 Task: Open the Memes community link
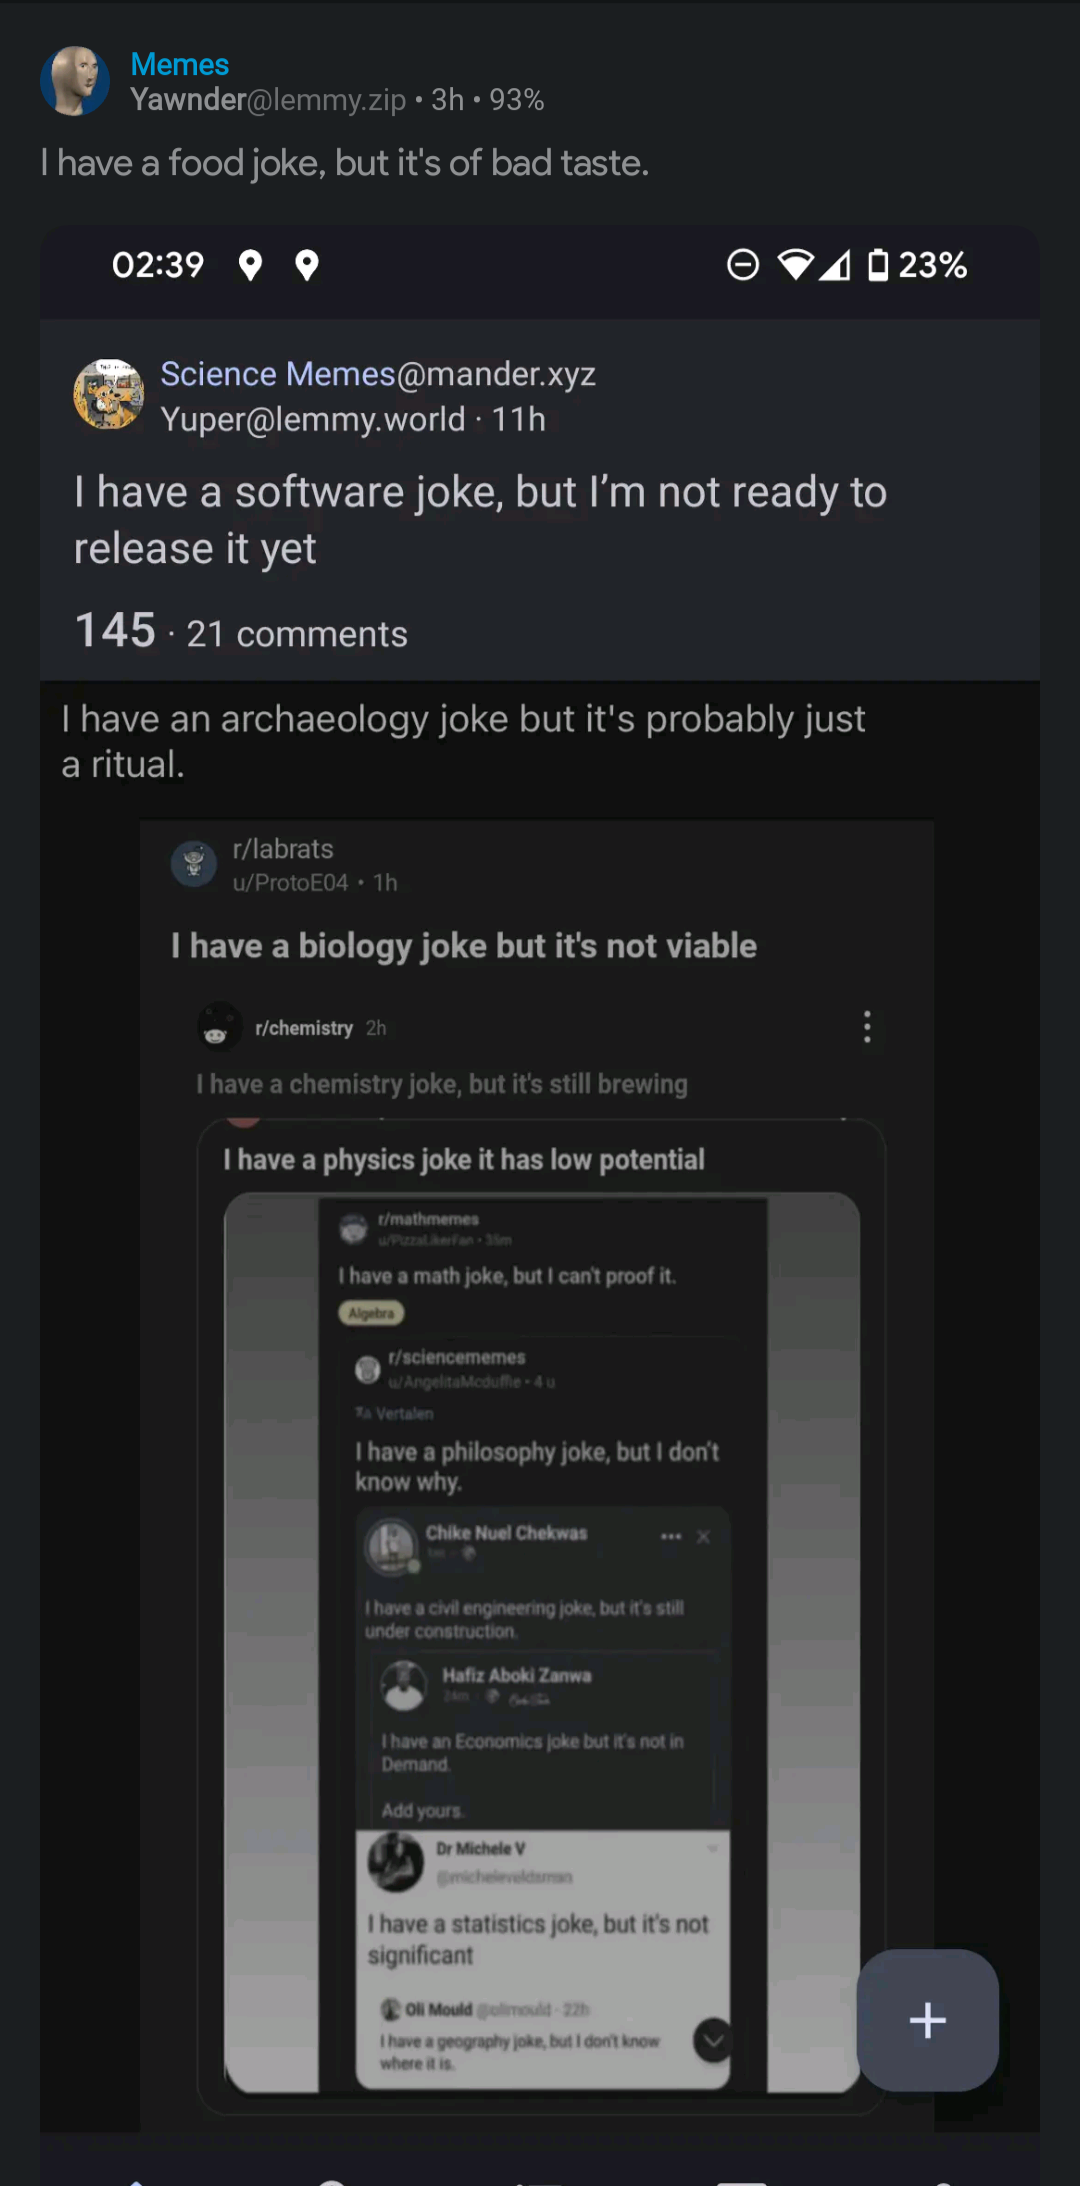click(x=180, y=65)
